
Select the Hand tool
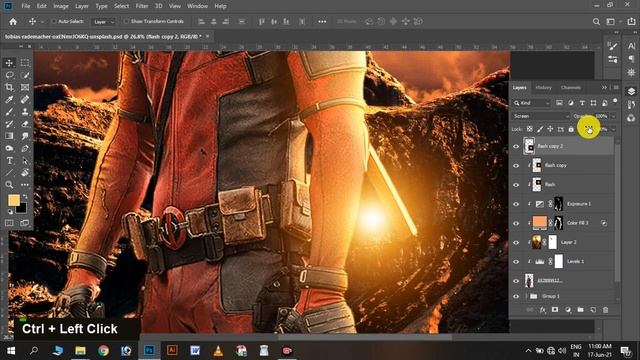[x=25, y=173]
